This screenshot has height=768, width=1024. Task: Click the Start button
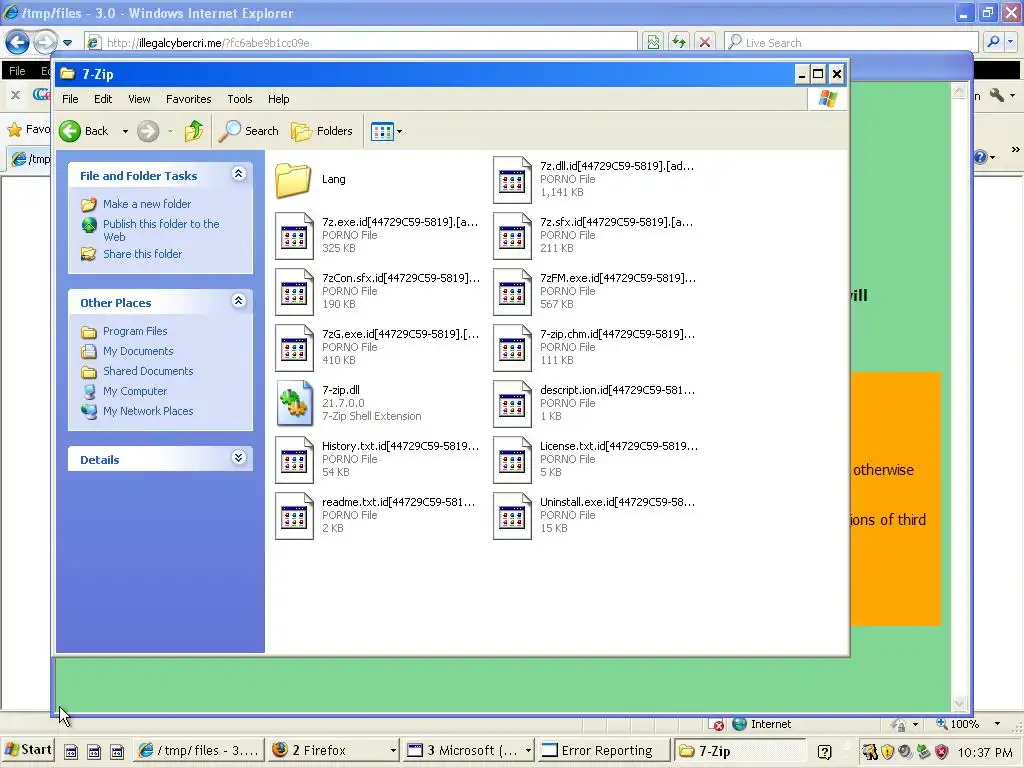pyautogui.click(x=27, y=750)
